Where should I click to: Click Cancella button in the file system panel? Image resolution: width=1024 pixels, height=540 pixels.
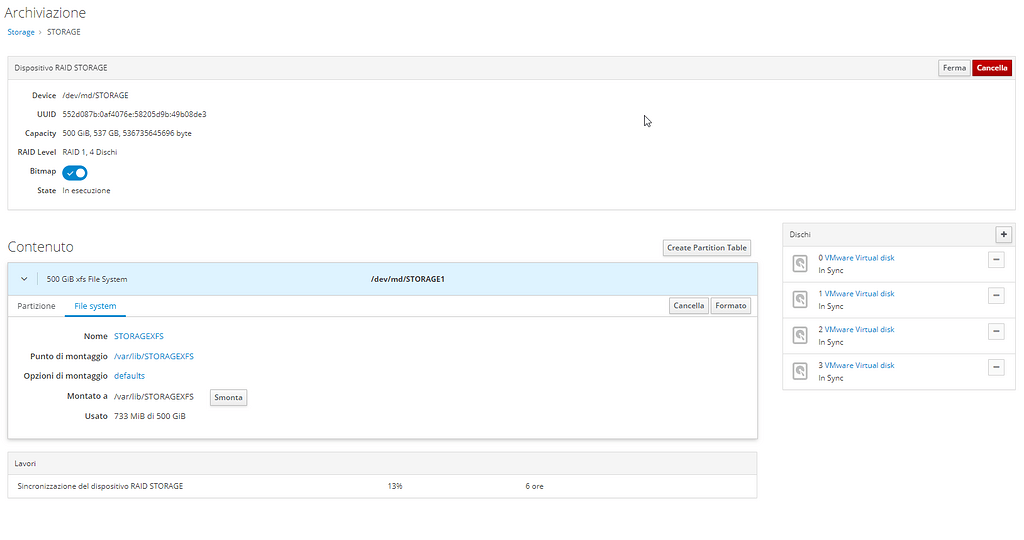(689, 306)
